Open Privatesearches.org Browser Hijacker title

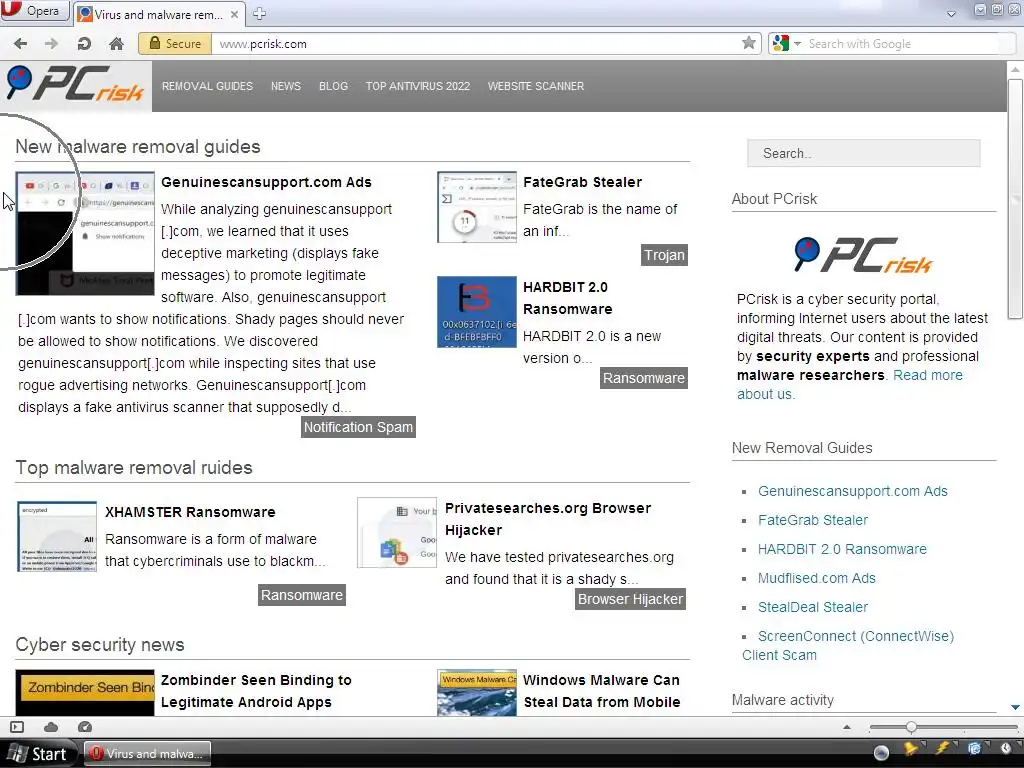point(548,519)
